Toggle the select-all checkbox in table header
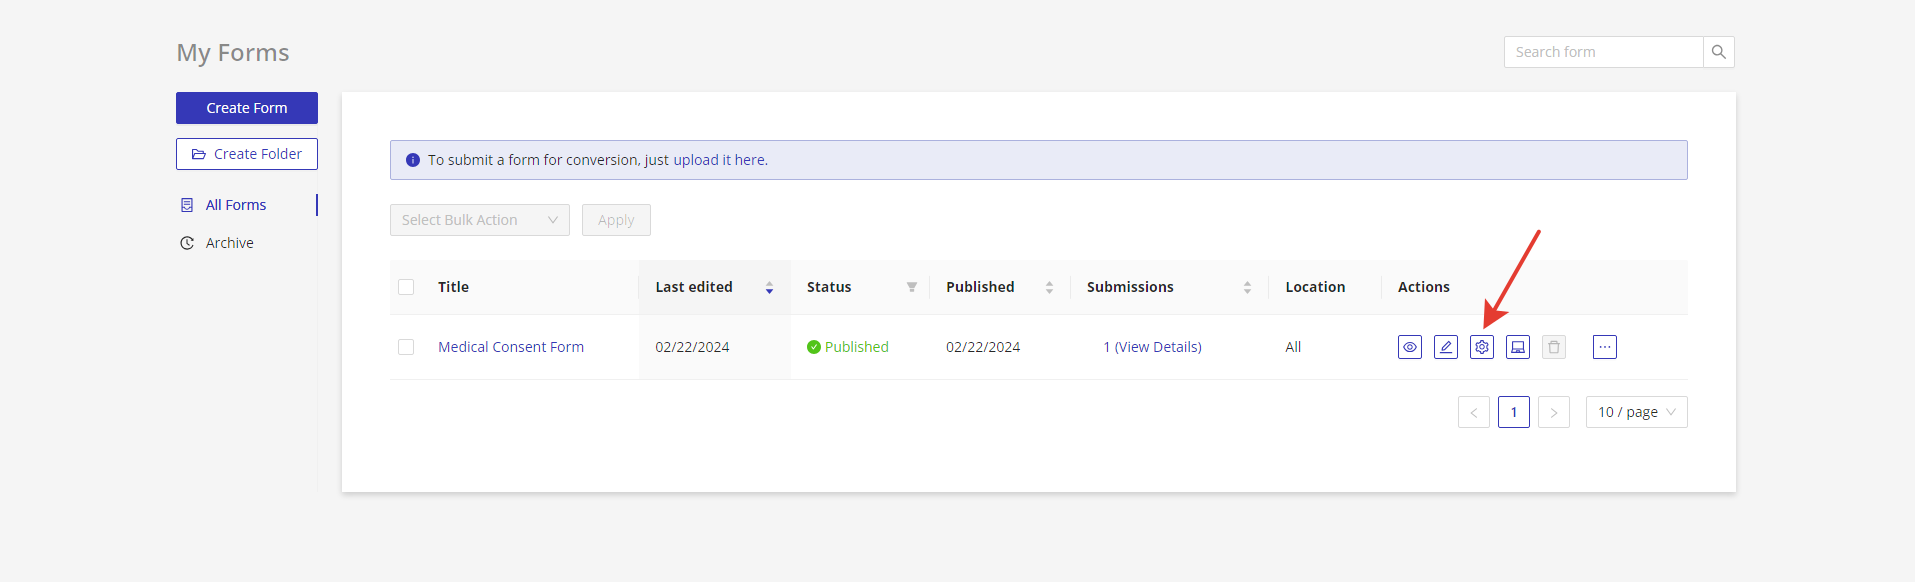1915x582 pixels. coord(406,287)
